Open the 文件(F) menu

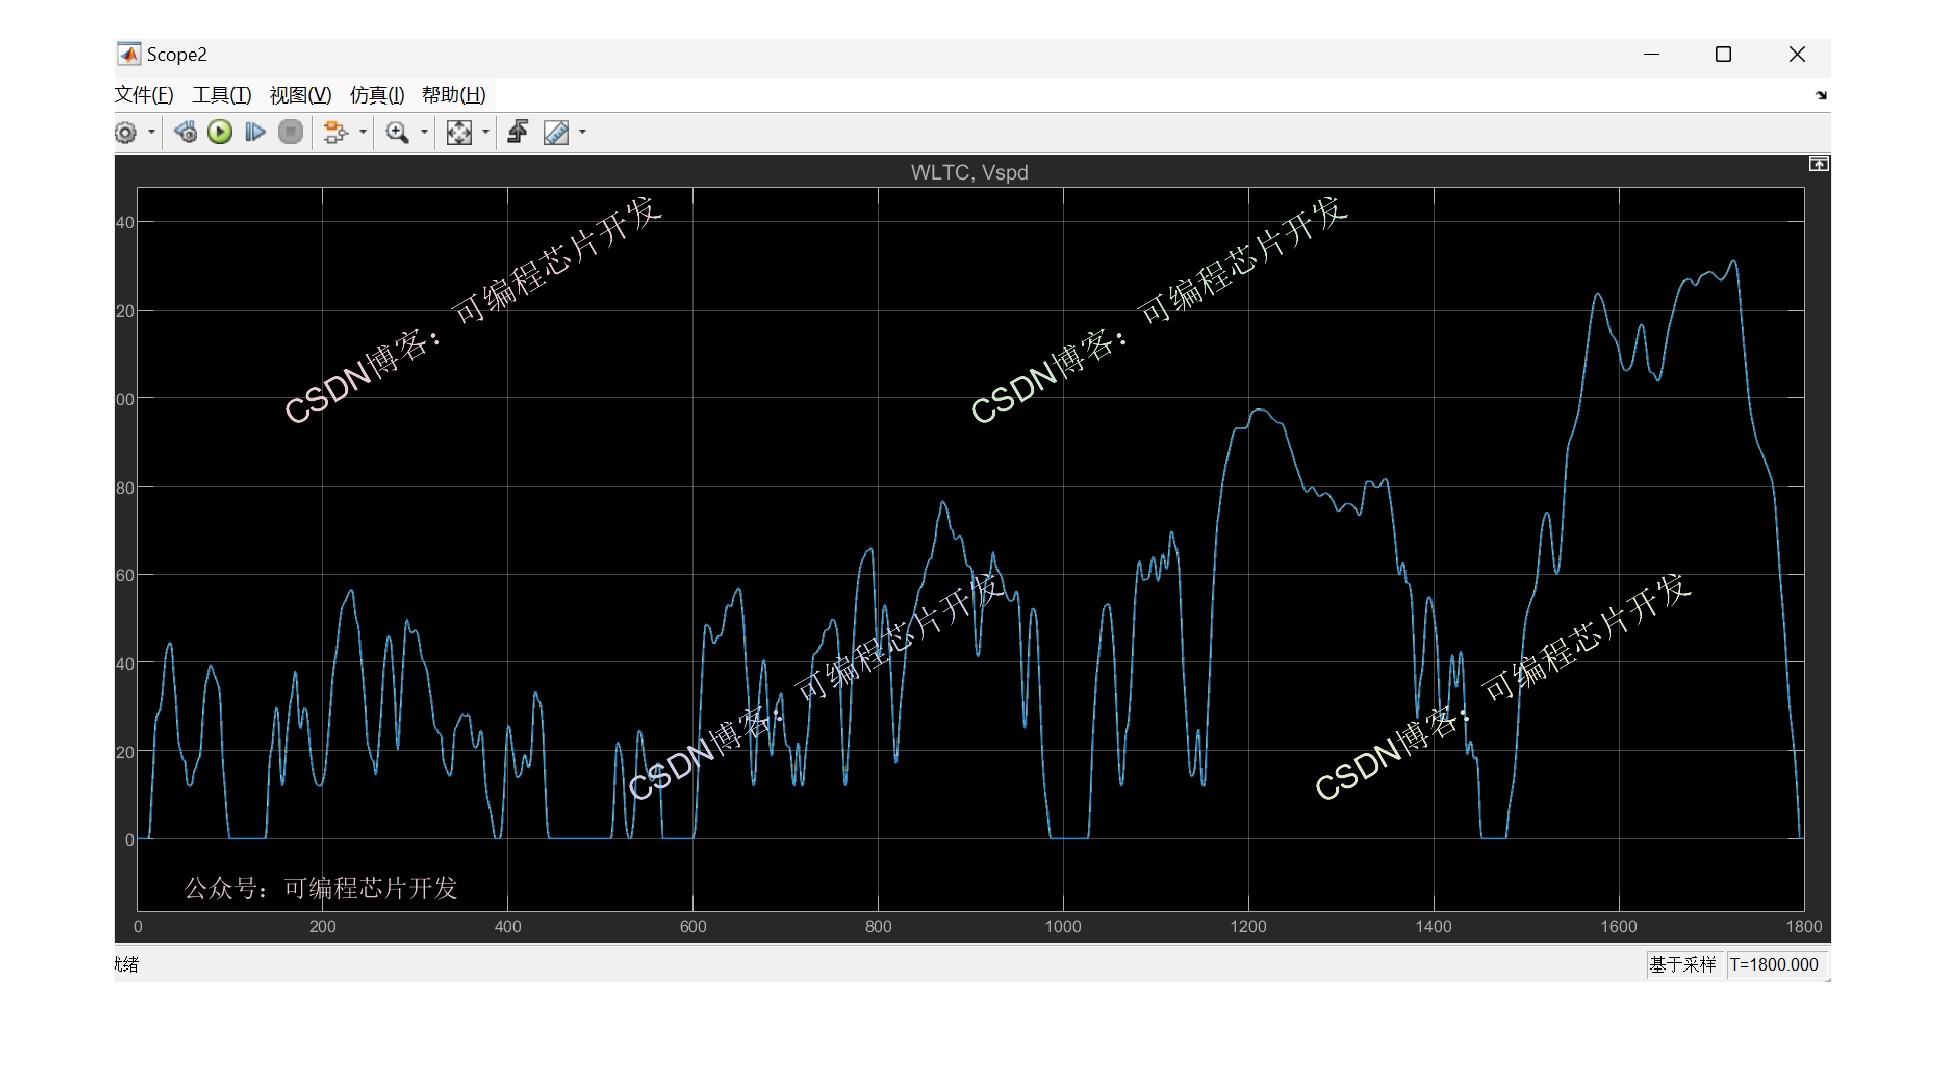coord(144,95)
